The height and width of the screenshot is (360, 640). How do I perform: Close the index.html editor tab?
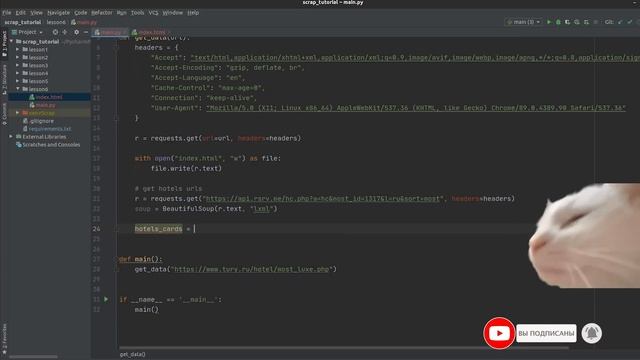coord(169,32)
